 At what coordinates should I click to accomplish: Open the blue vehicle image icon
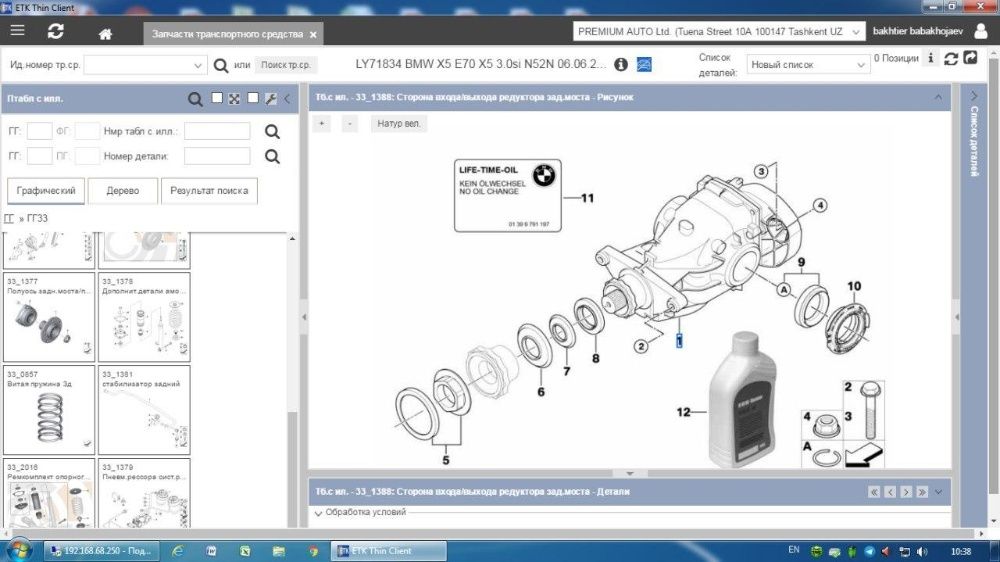tap(645, 64)
